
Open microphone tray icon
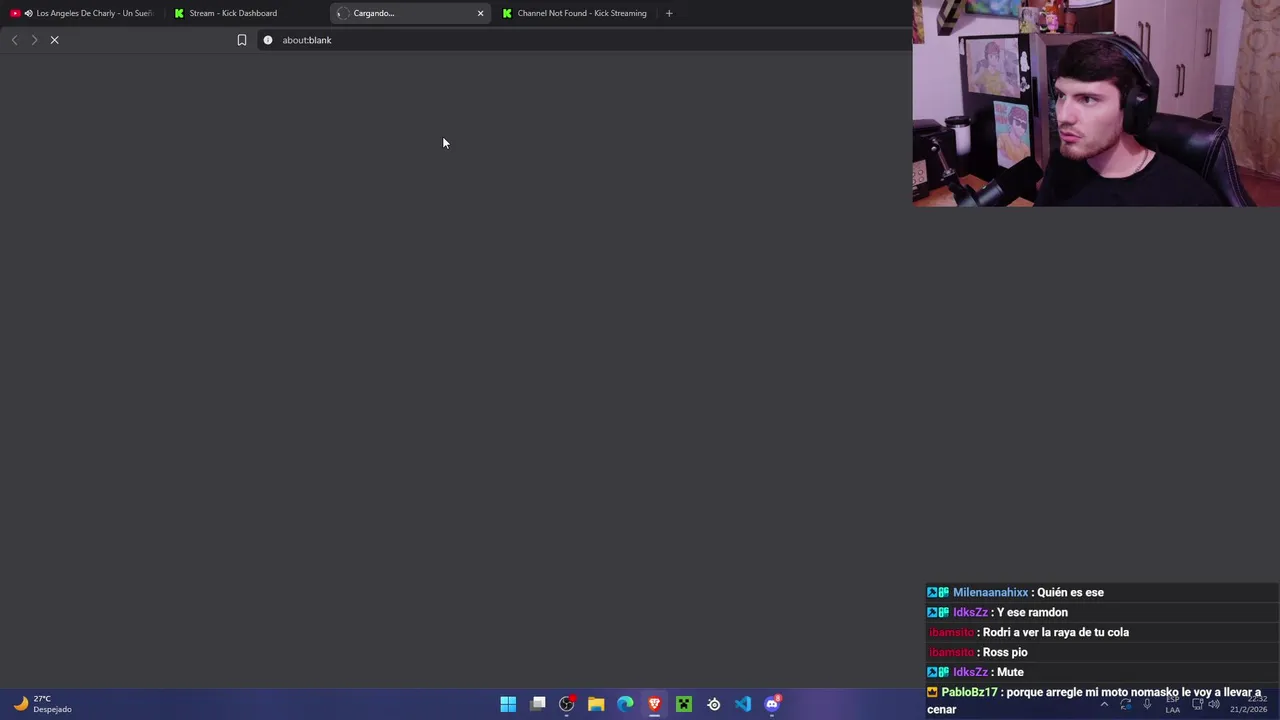(x=1147, y=704)
